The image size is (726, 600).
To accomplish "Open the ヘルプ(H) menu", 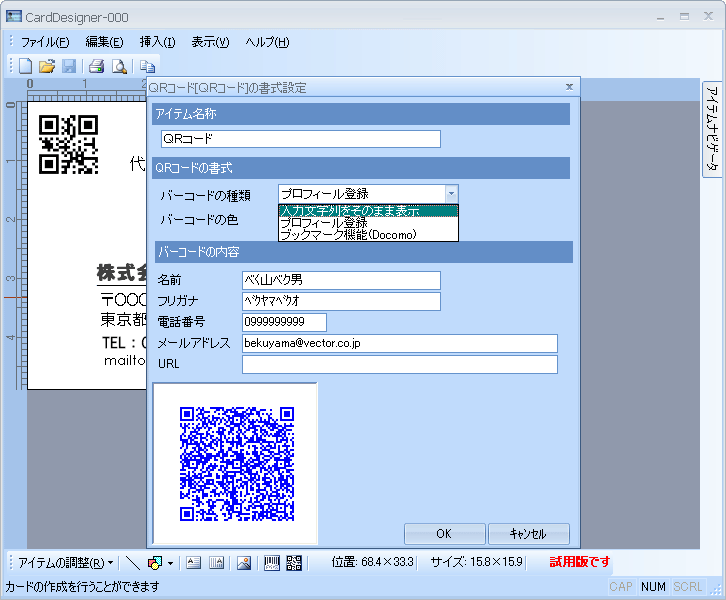I will click(x=268, y=42).
